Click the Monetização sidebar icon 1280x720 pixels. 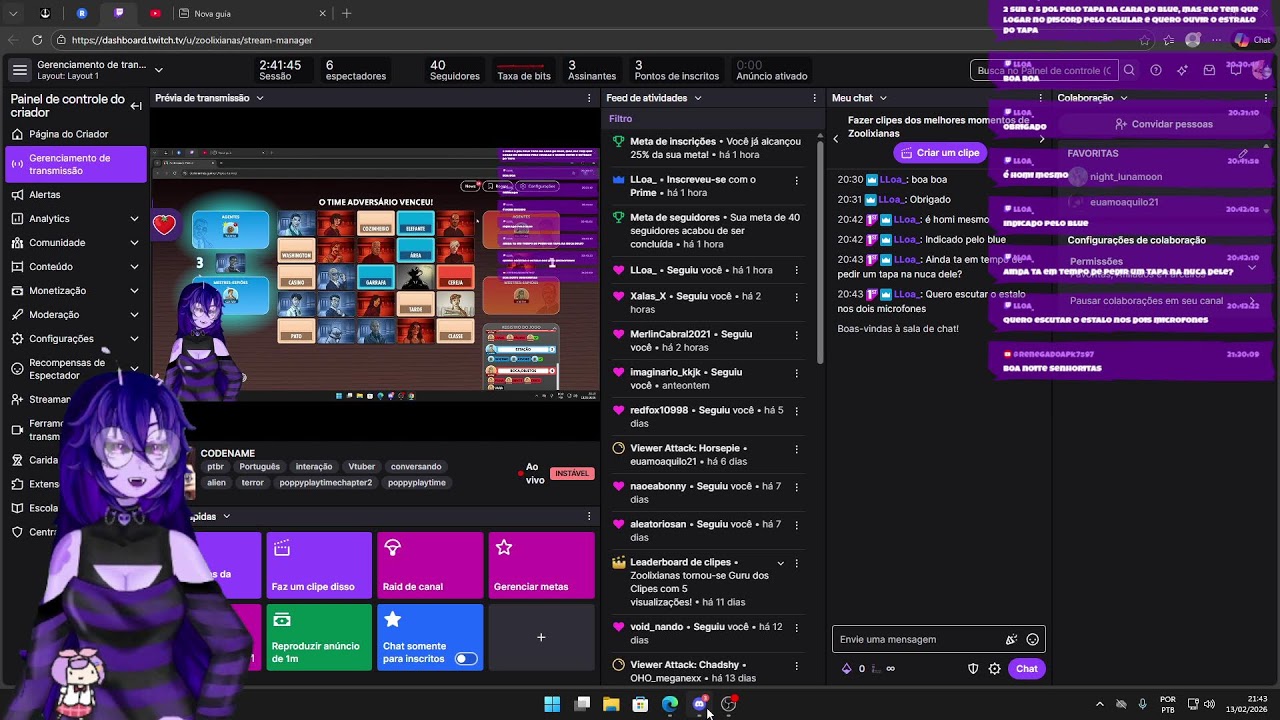tap(17, 291)
